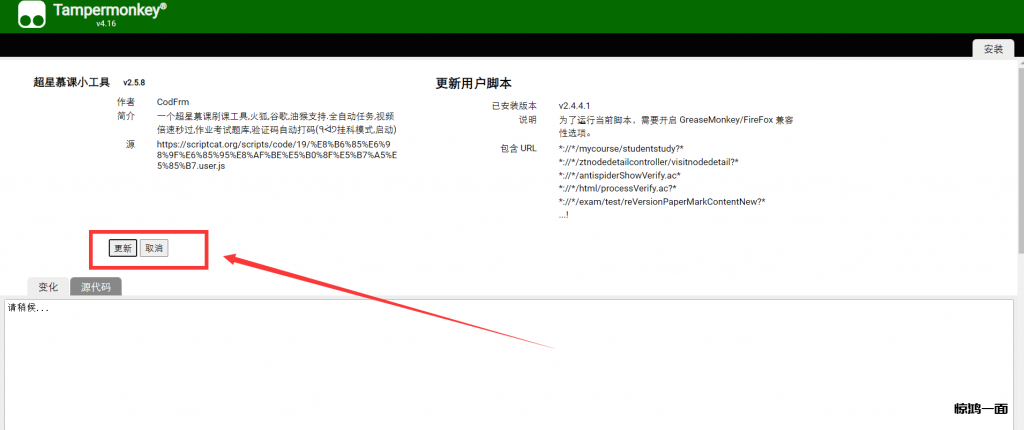The width and height of the screenshot is (1024, 430).
Task: Click the Tampermonkey logo icon
Action: 32,15
